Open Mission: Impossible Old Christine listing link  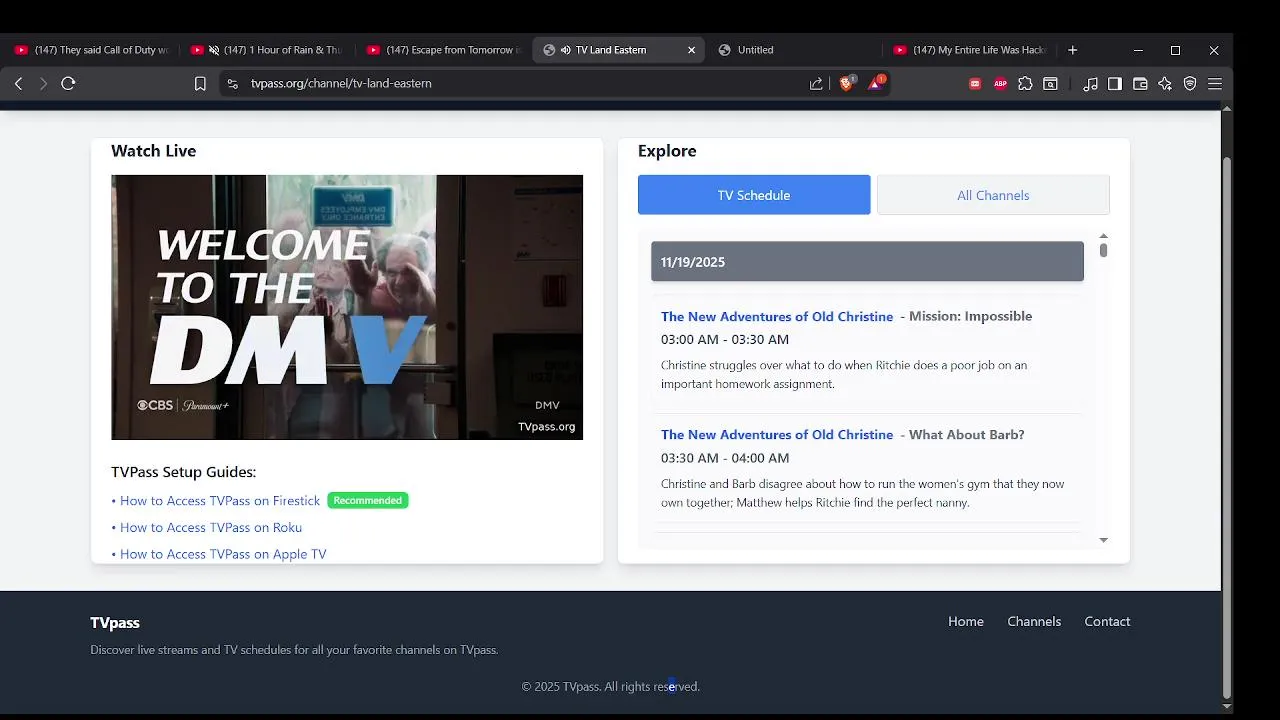click(x=777, y=316)
